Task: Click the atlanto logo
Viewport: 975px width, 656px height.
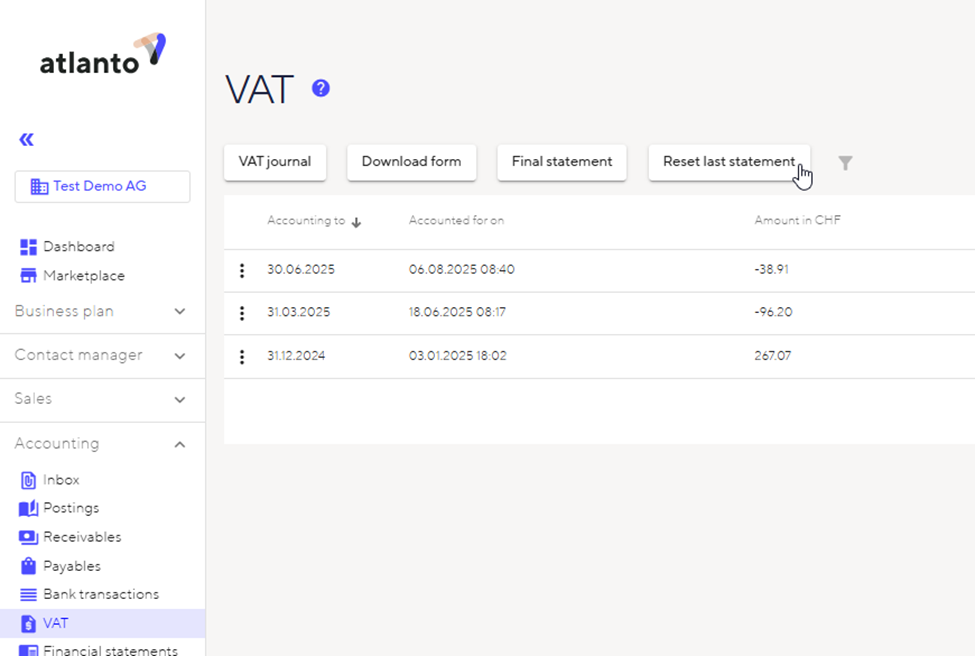Action: 102,55
